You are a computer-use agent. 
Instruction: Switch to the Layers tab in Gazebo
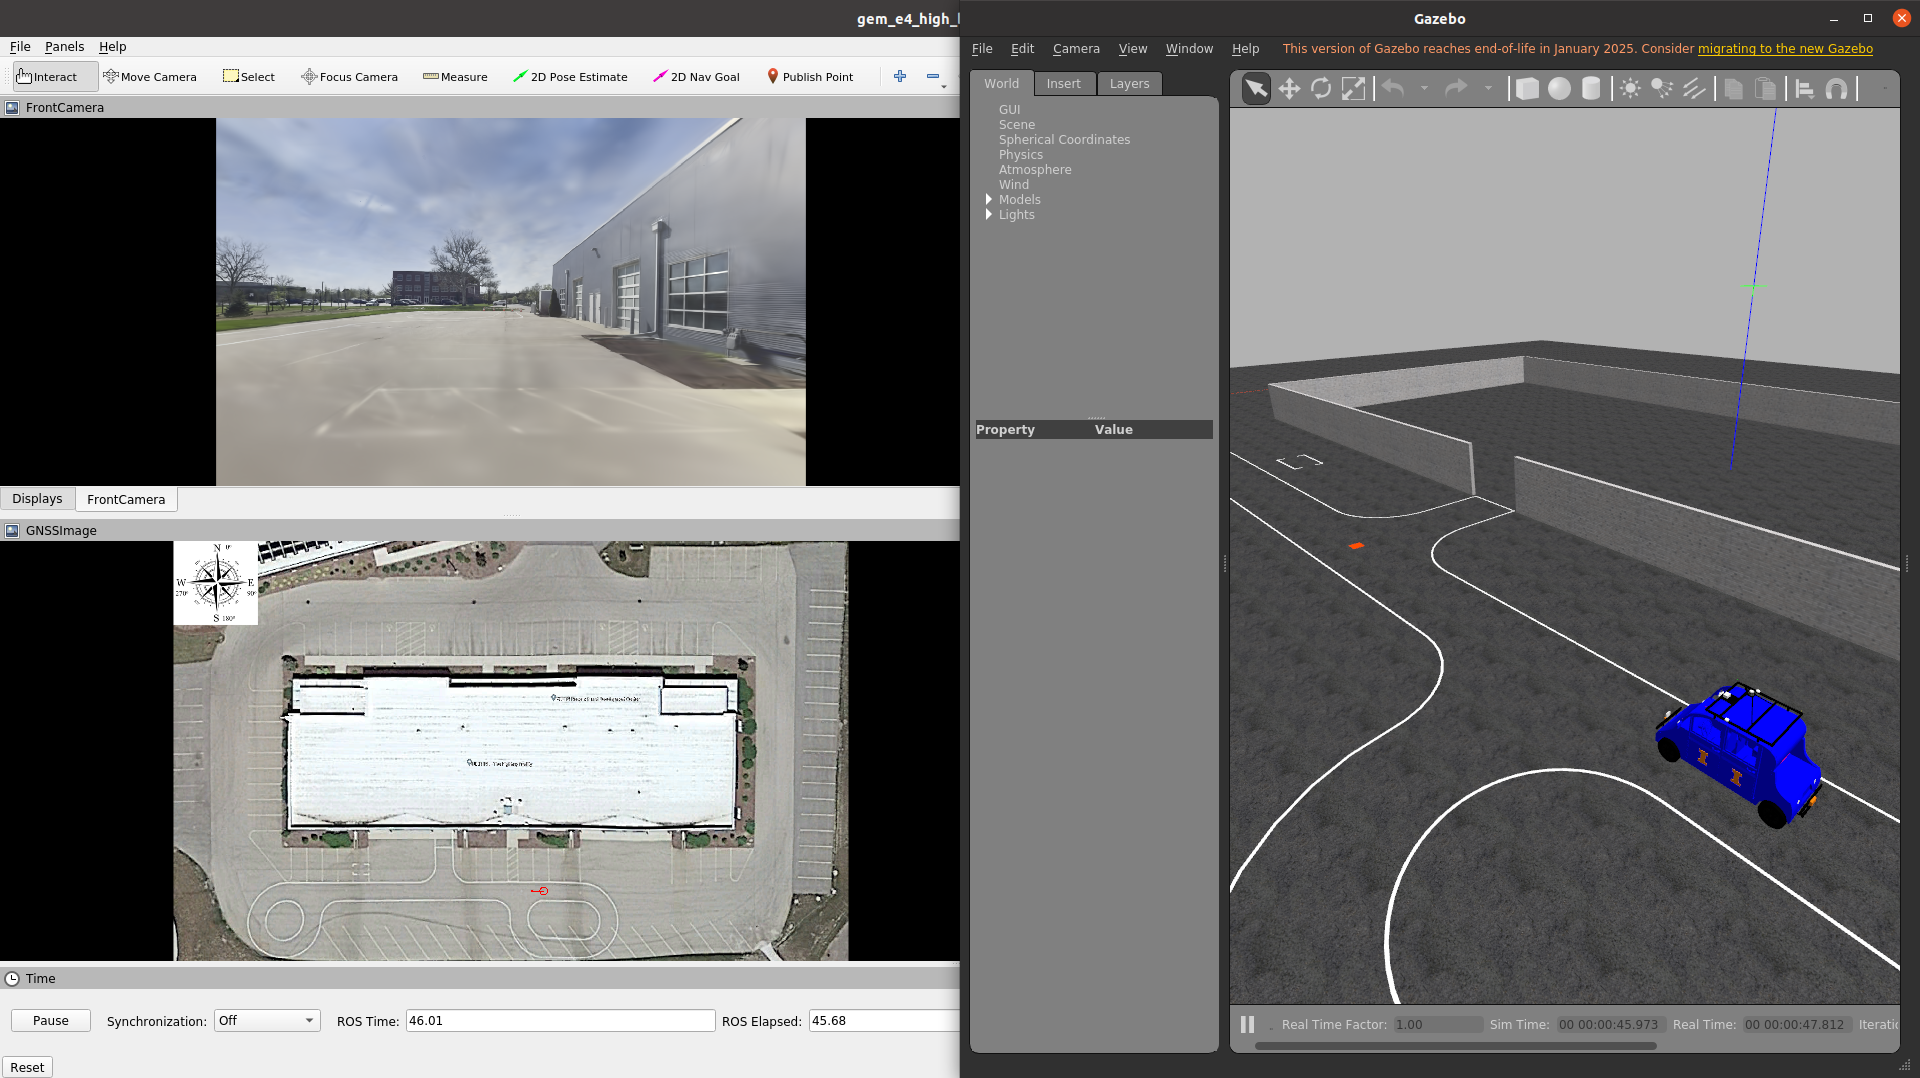tap(1130, 84)
